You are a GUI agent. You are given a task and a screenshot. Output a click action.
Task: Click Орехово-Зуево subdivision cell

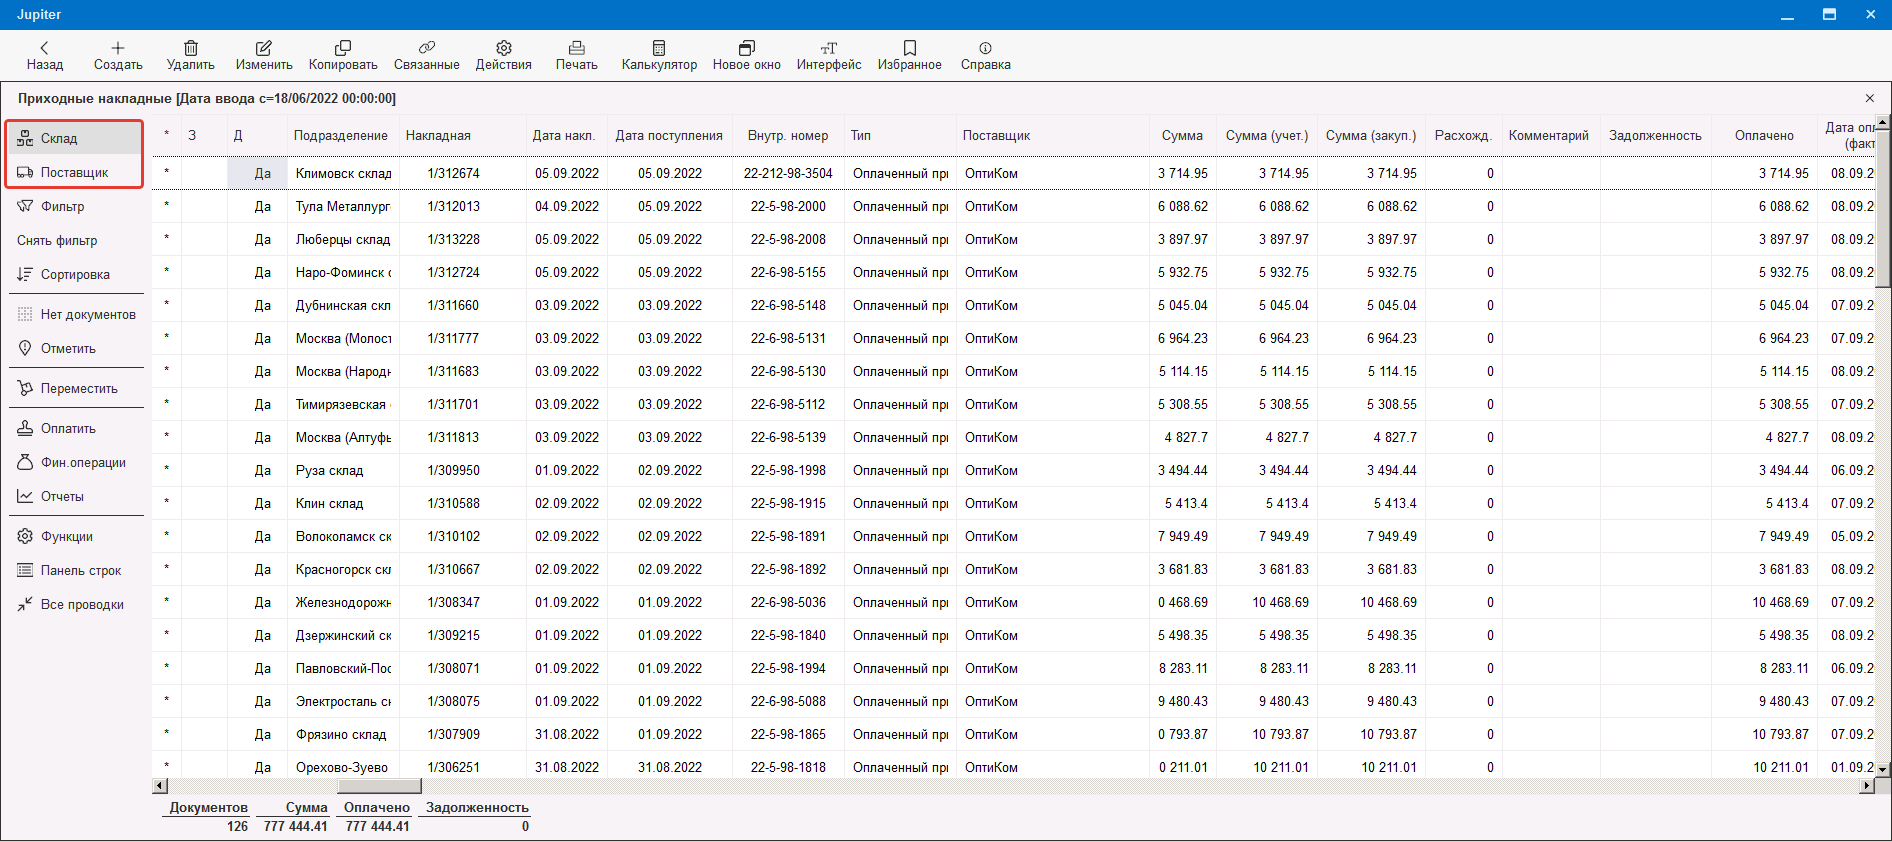[342, 767]
